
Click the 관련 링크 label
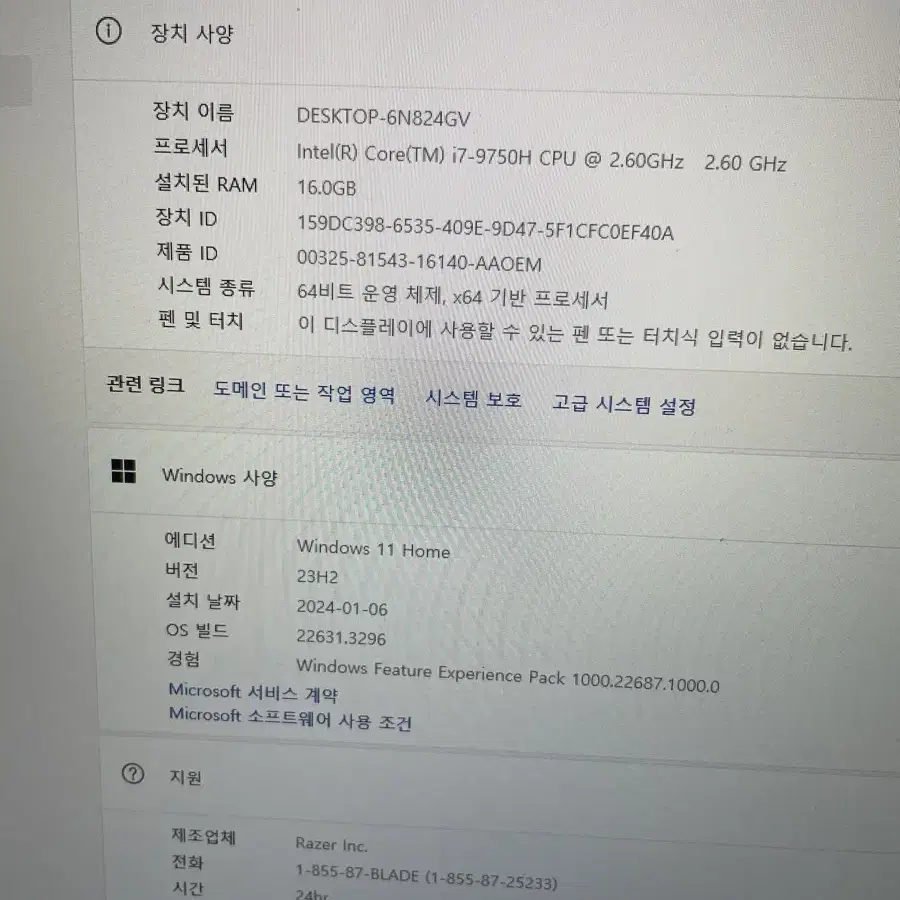tap(145, 384)
